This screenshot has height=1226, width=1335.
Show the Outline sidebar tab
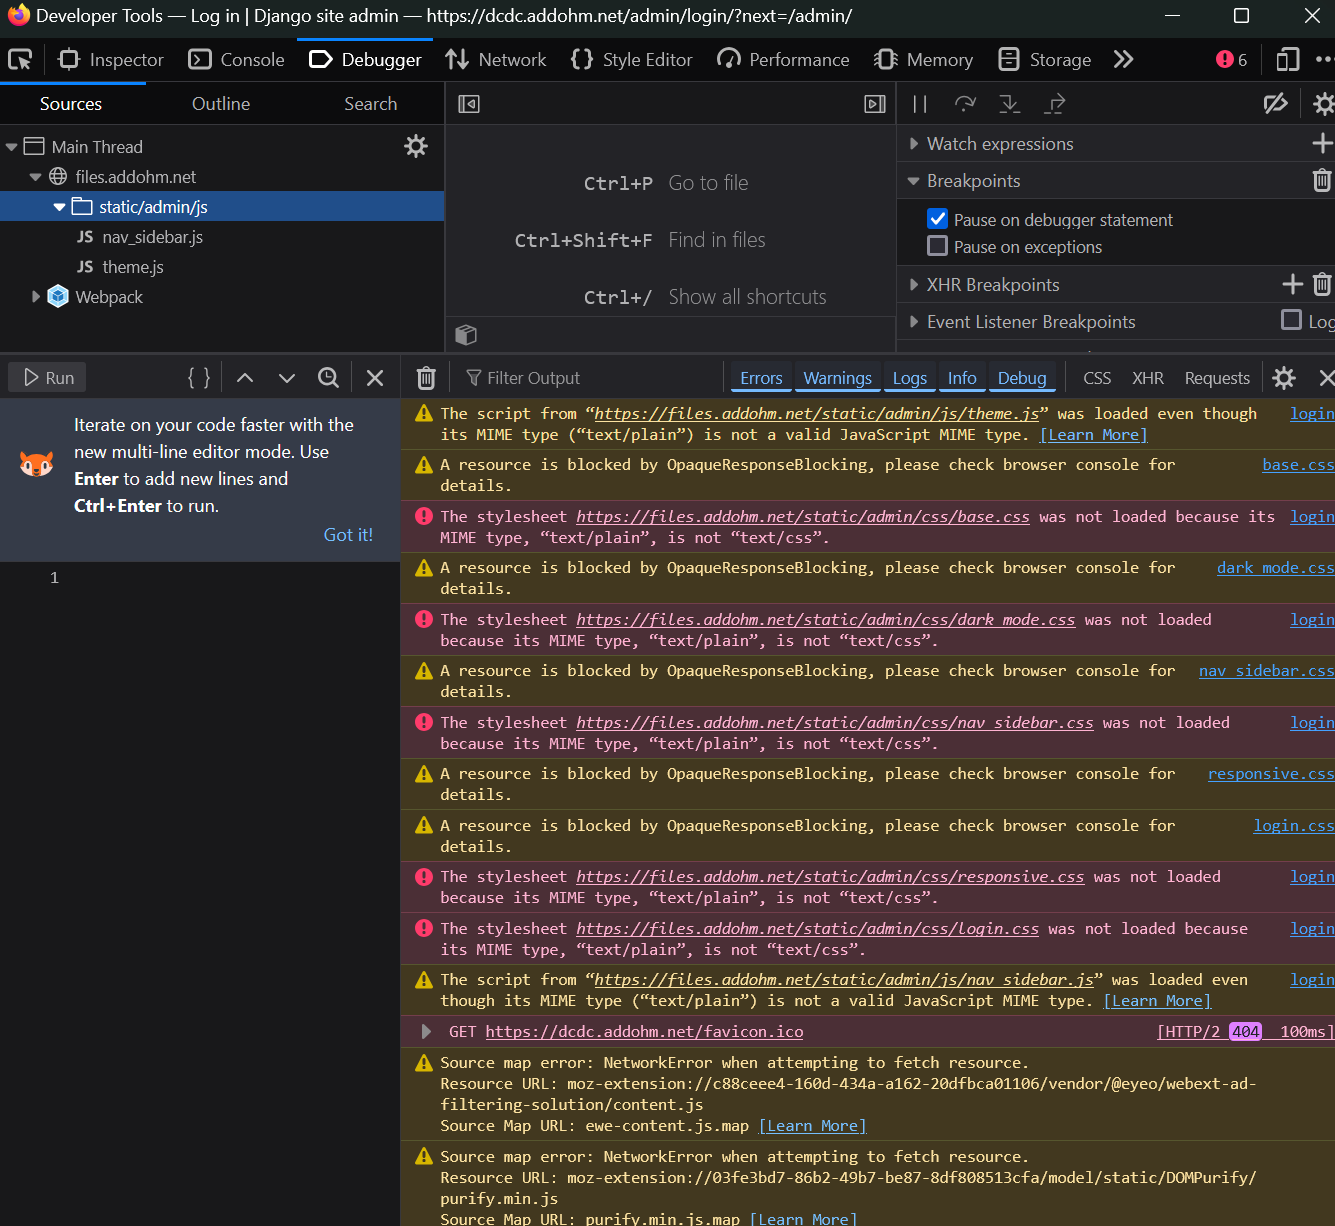click(x=221, y=104)
